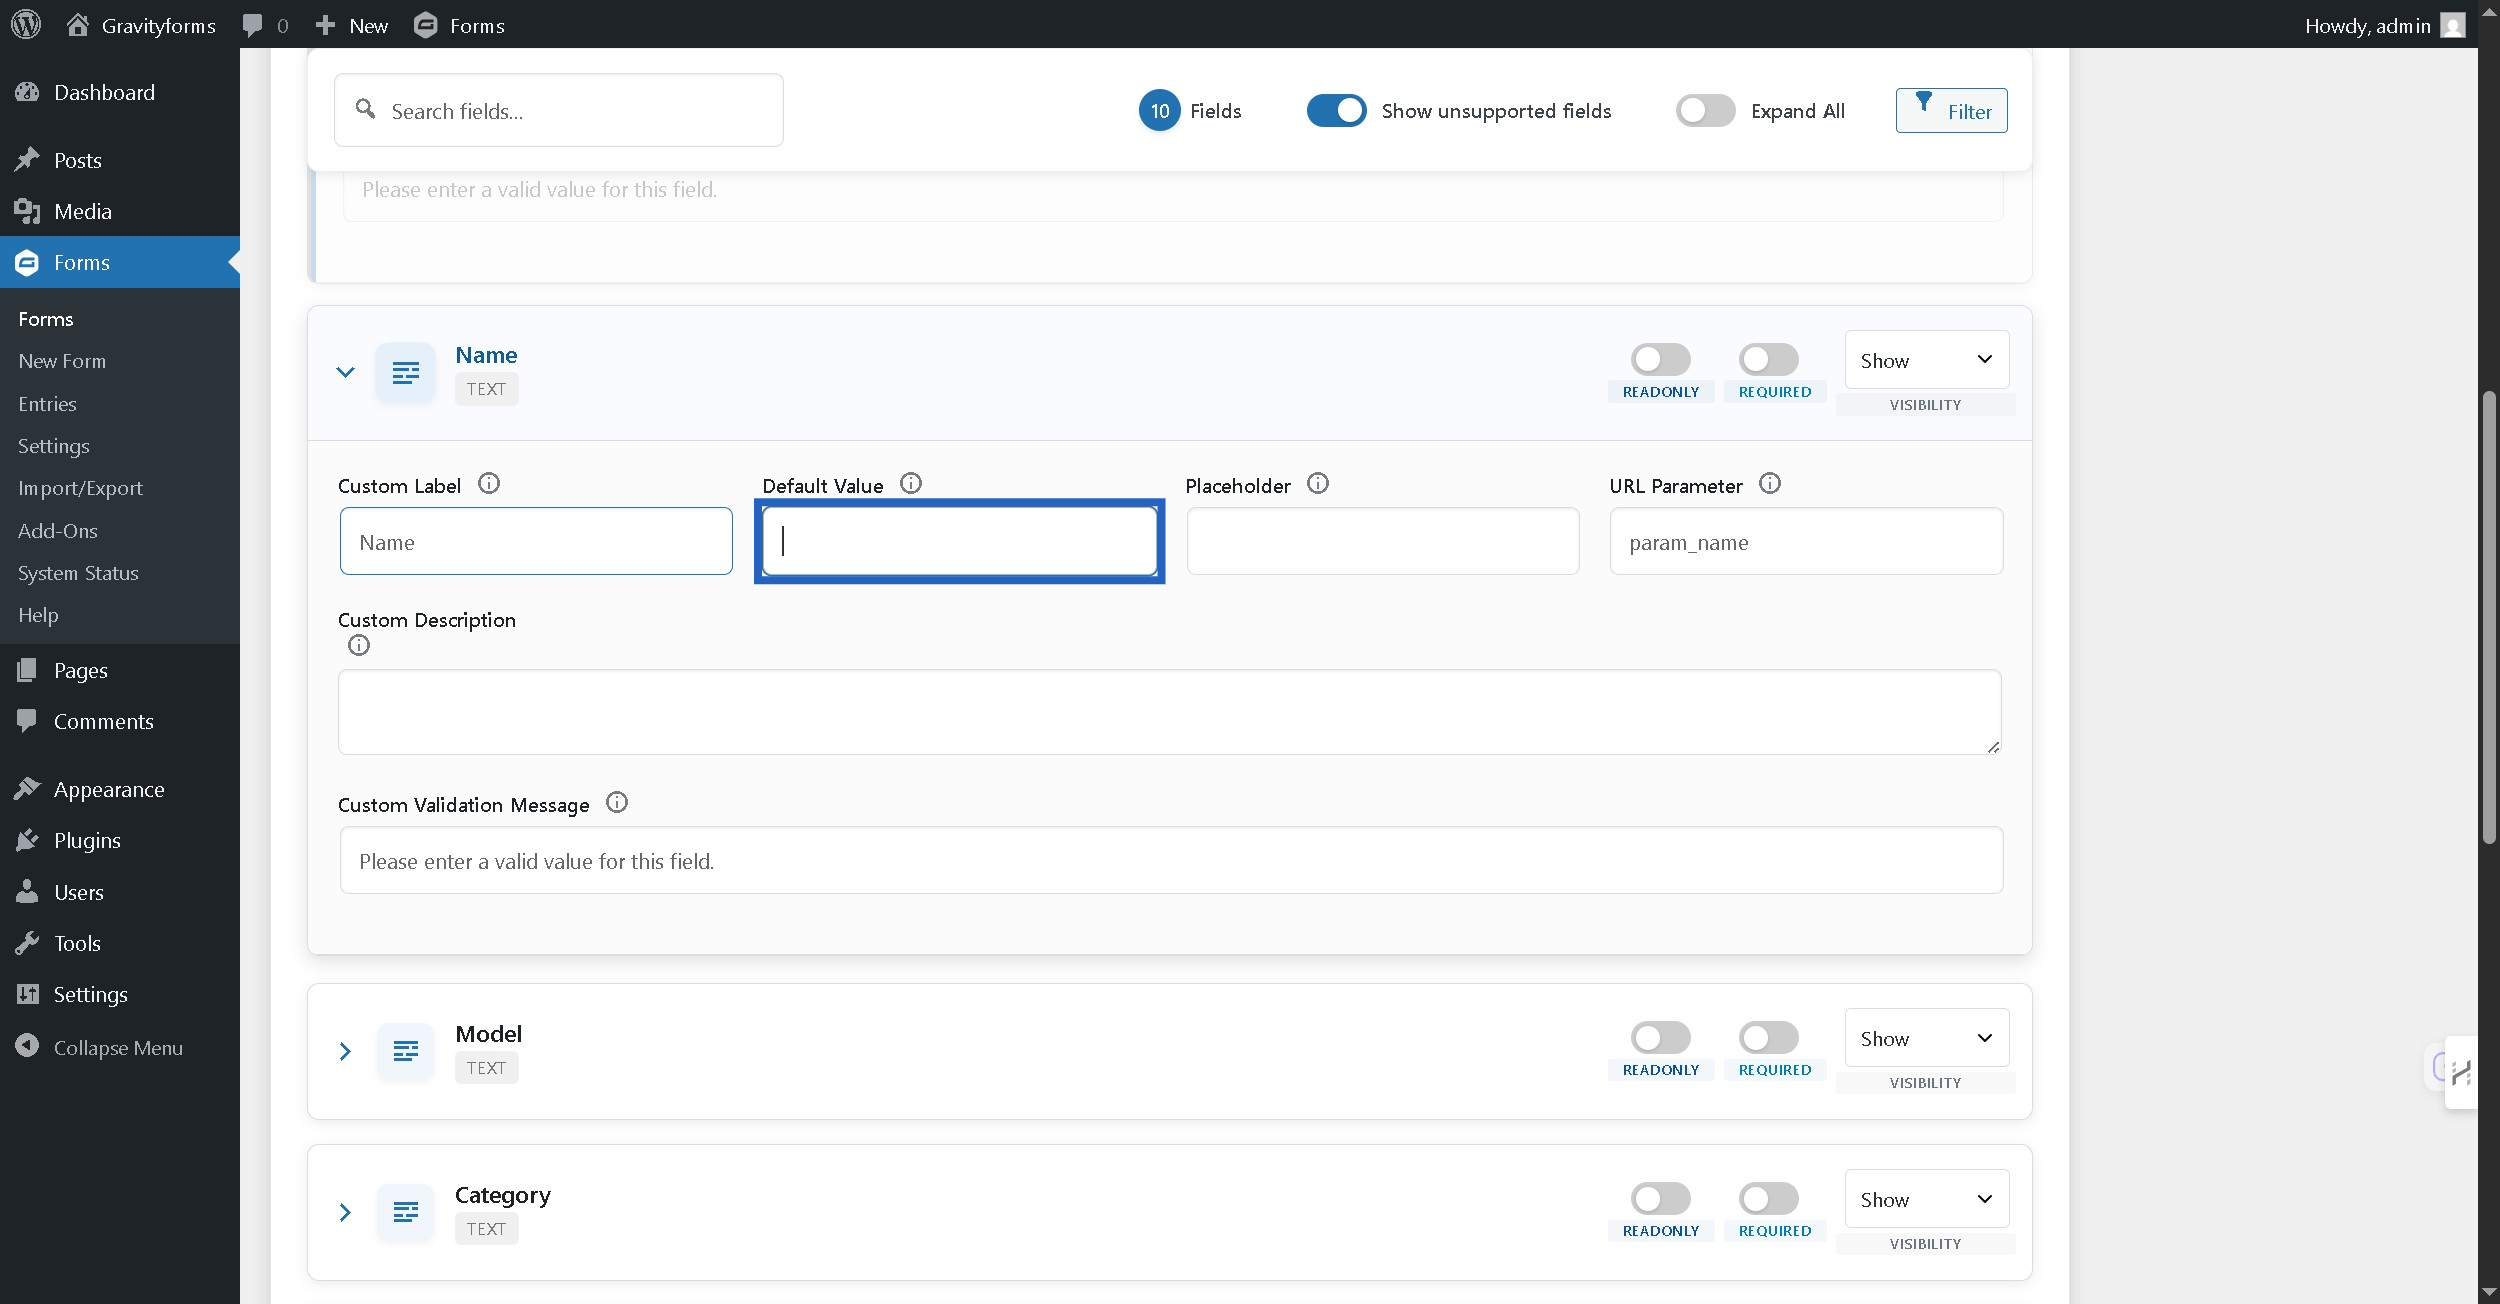Enable the Expand All toggle
Viewport: 2500px width, 1304px height.
click(1704, 110)
